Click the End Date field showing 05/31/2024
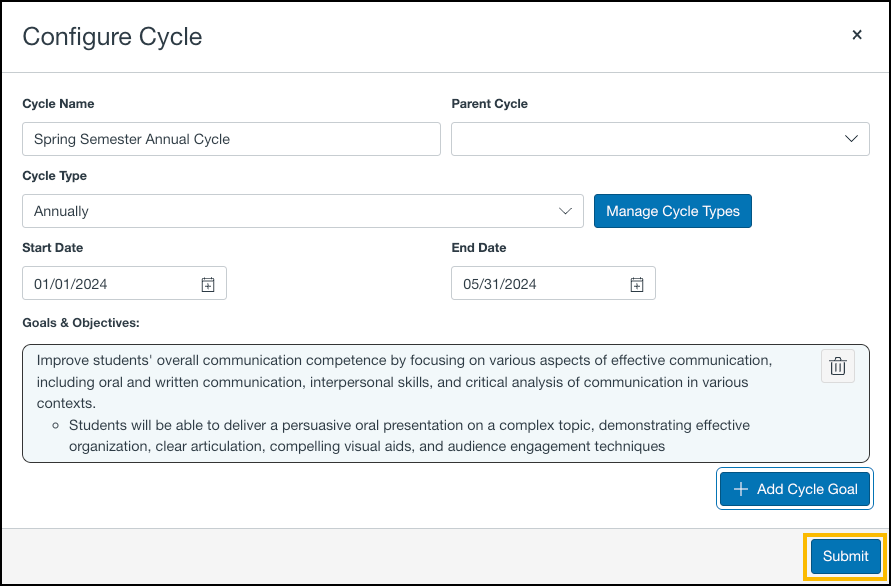The width and height of the screenshot is (891, 586). (x=540, y=283)
